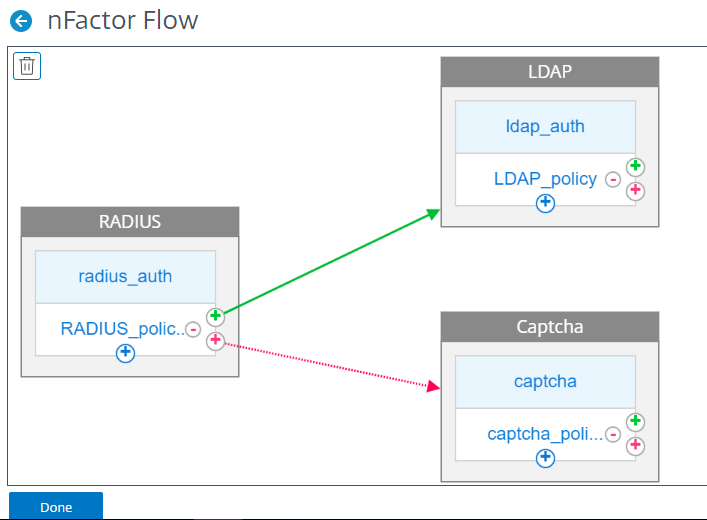This screenshot has height=520, width=707.
Task: Add policy with blue plus under Captcha
Action: pos(545,458)
